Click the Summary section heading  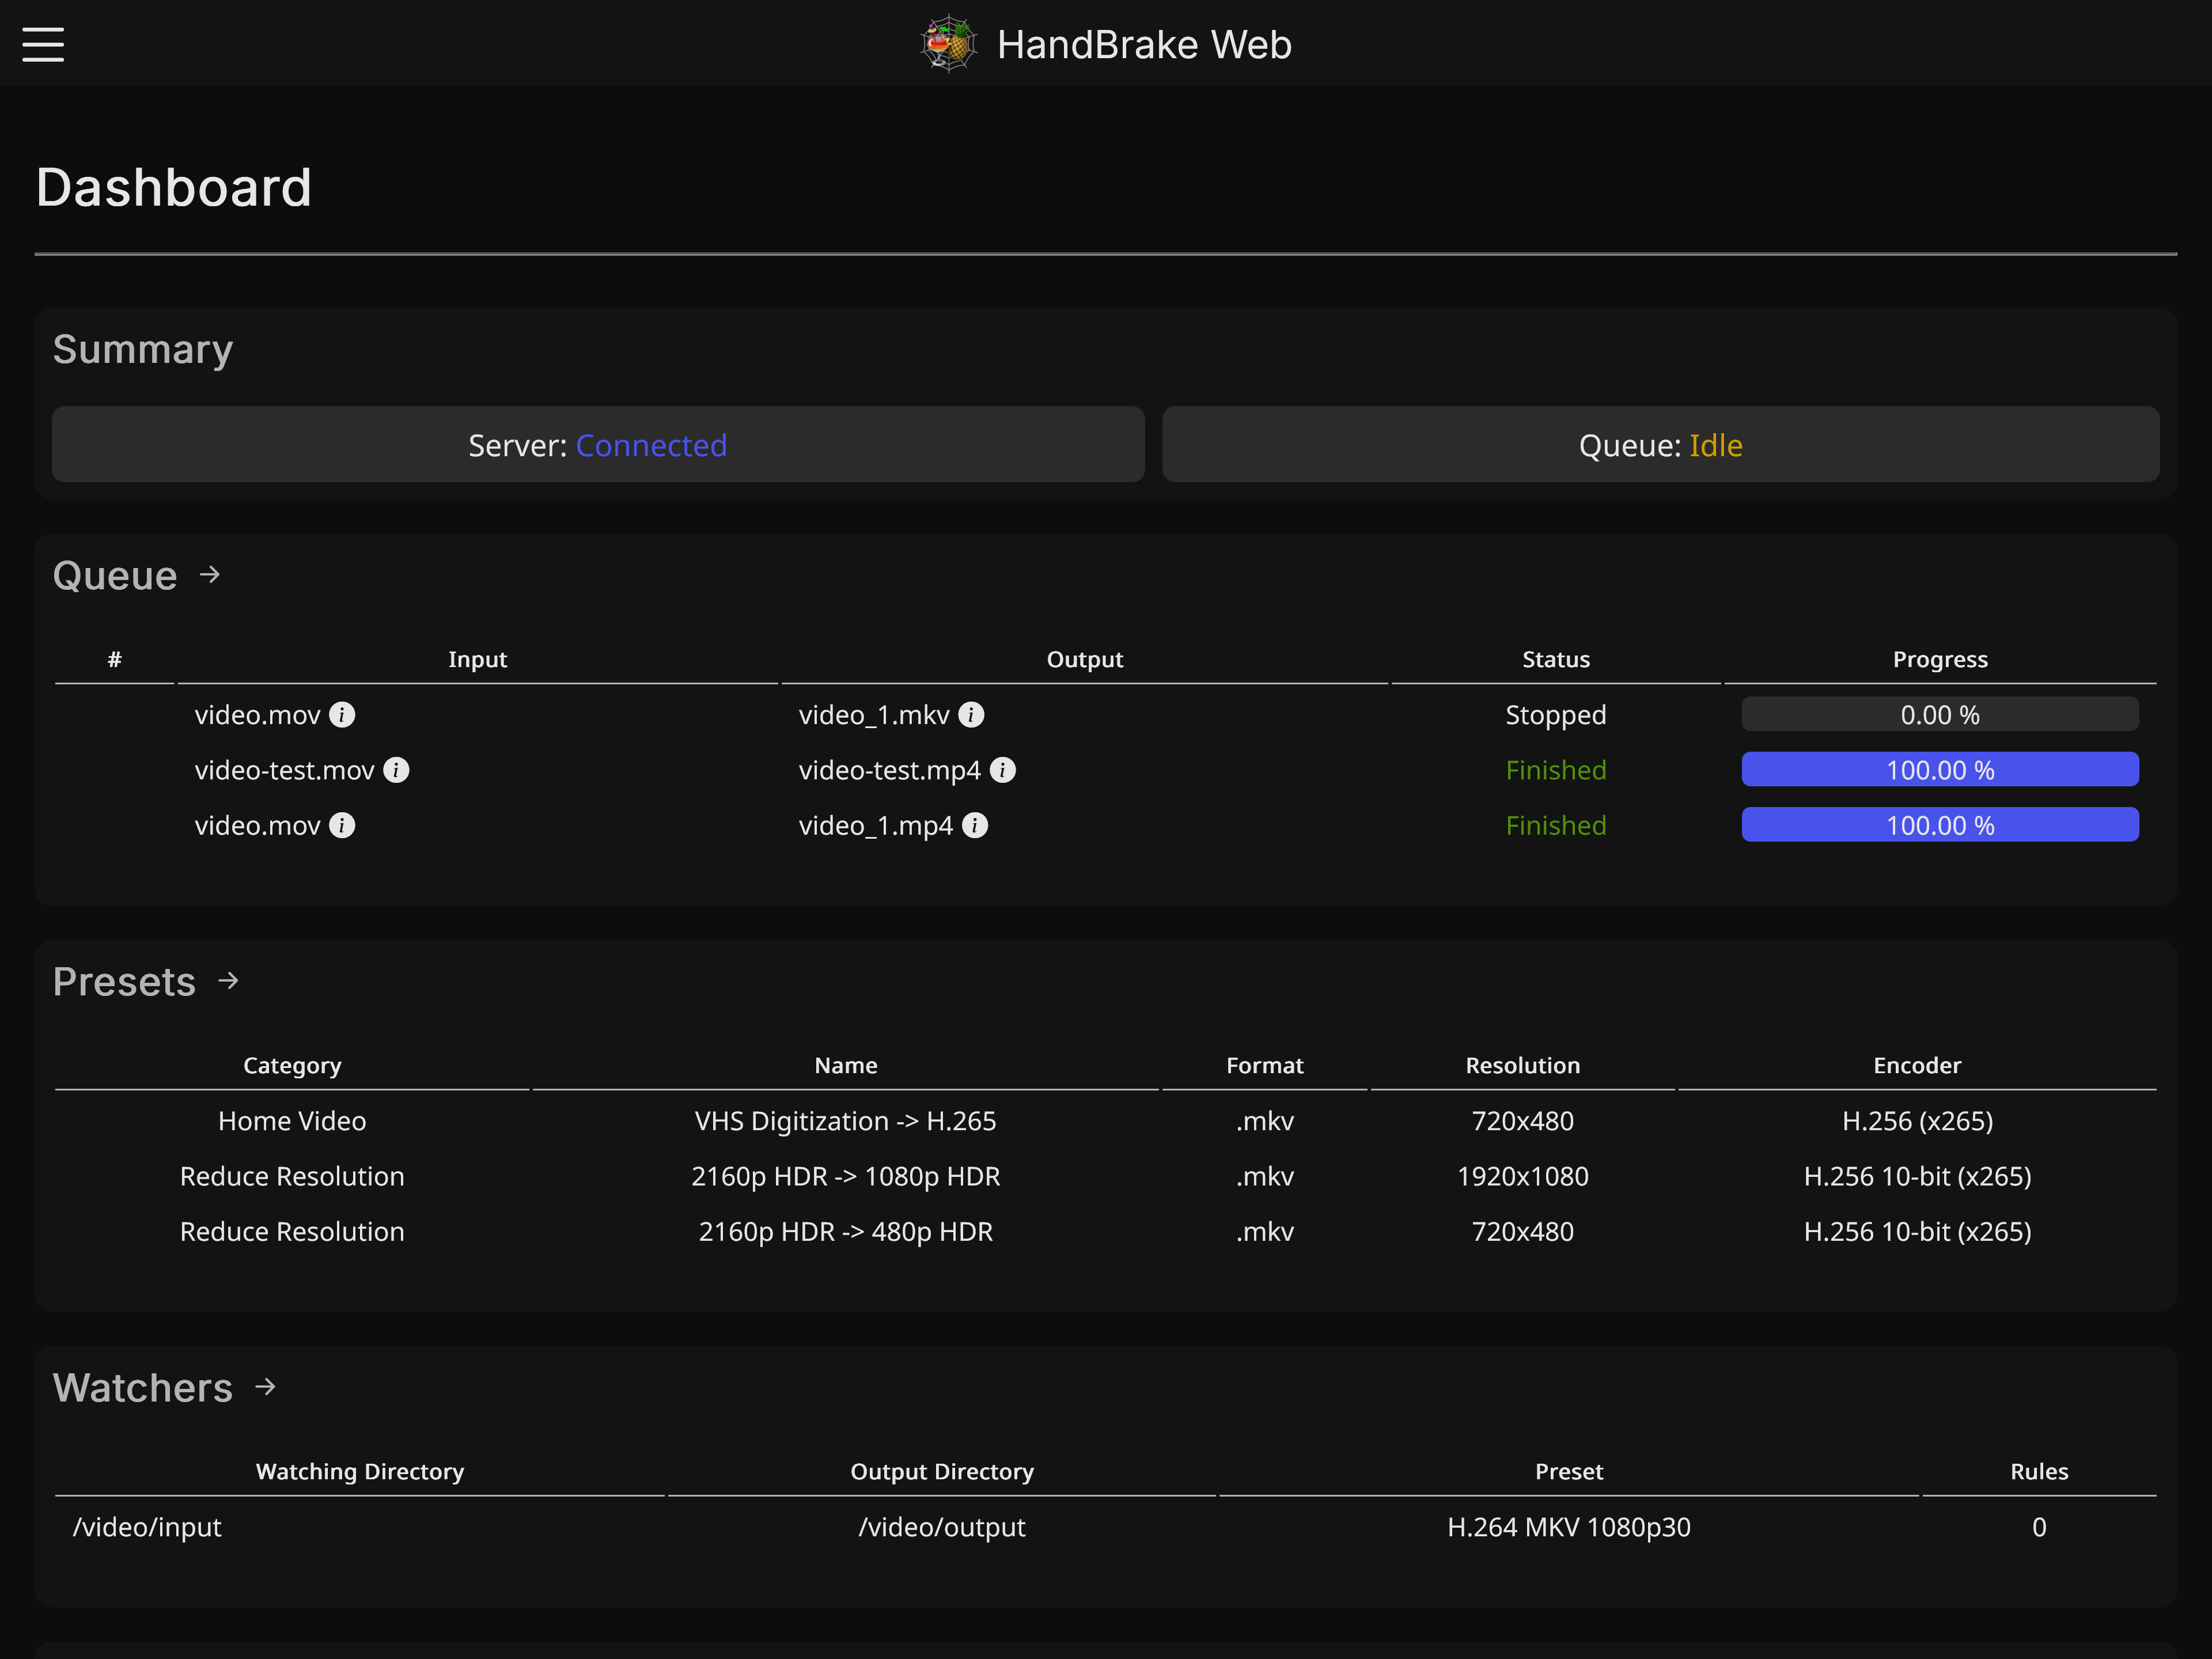pyautogui.click(x=143, y=349)
